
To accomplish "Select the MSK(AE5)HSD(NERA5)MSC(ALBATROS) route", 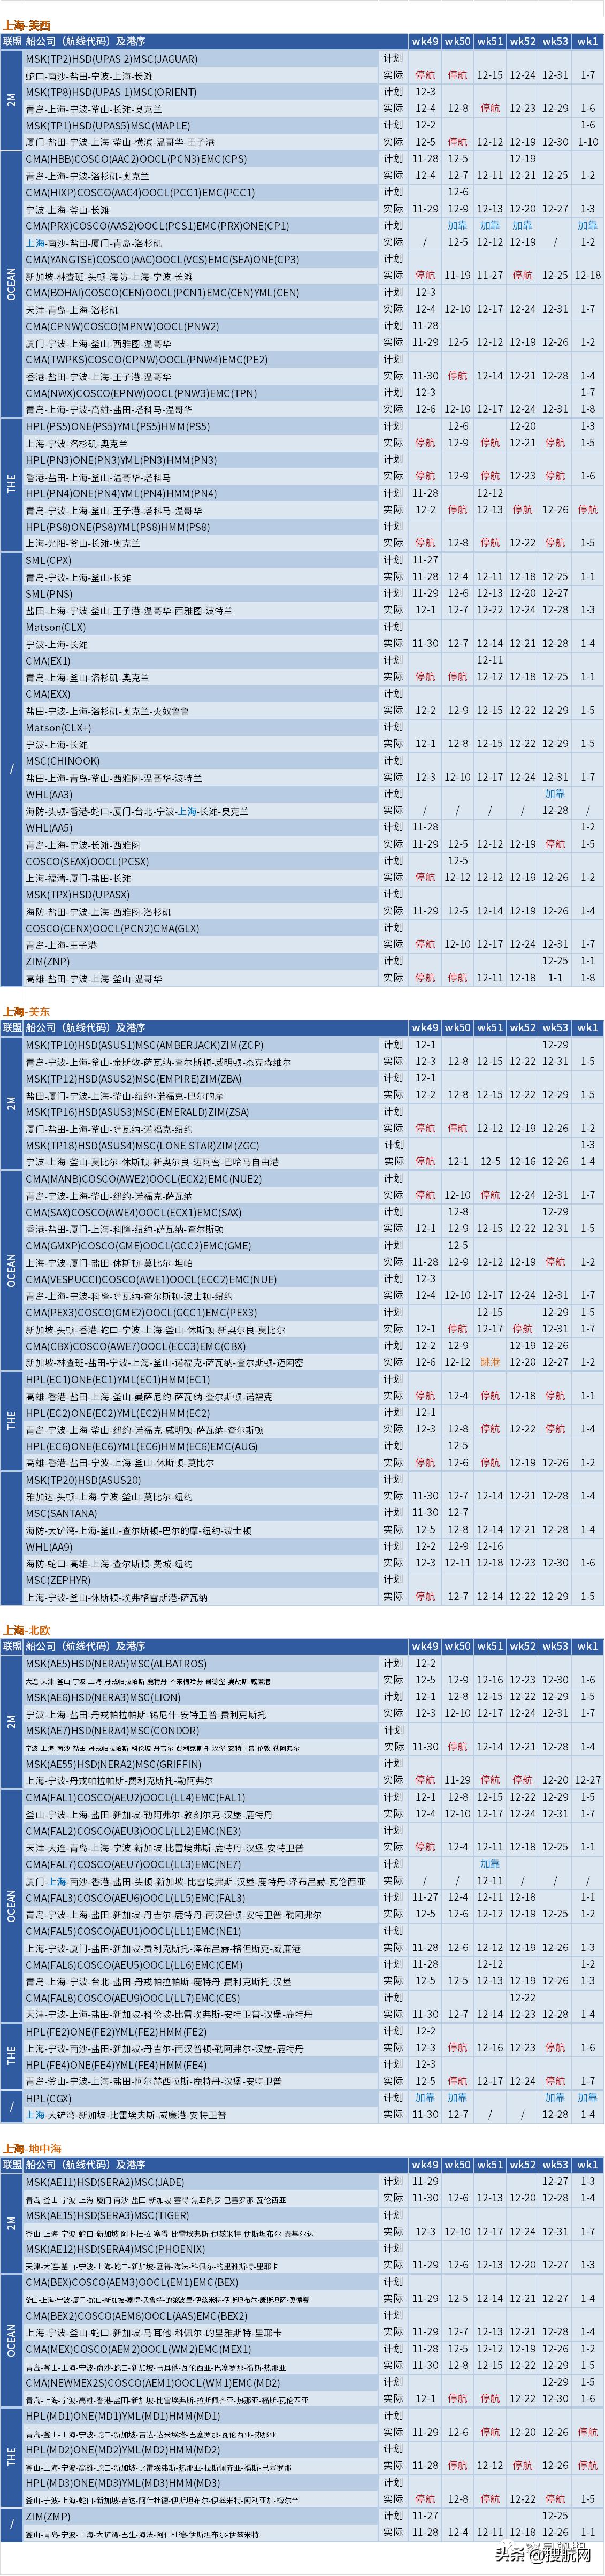I will pos(116,1664).
